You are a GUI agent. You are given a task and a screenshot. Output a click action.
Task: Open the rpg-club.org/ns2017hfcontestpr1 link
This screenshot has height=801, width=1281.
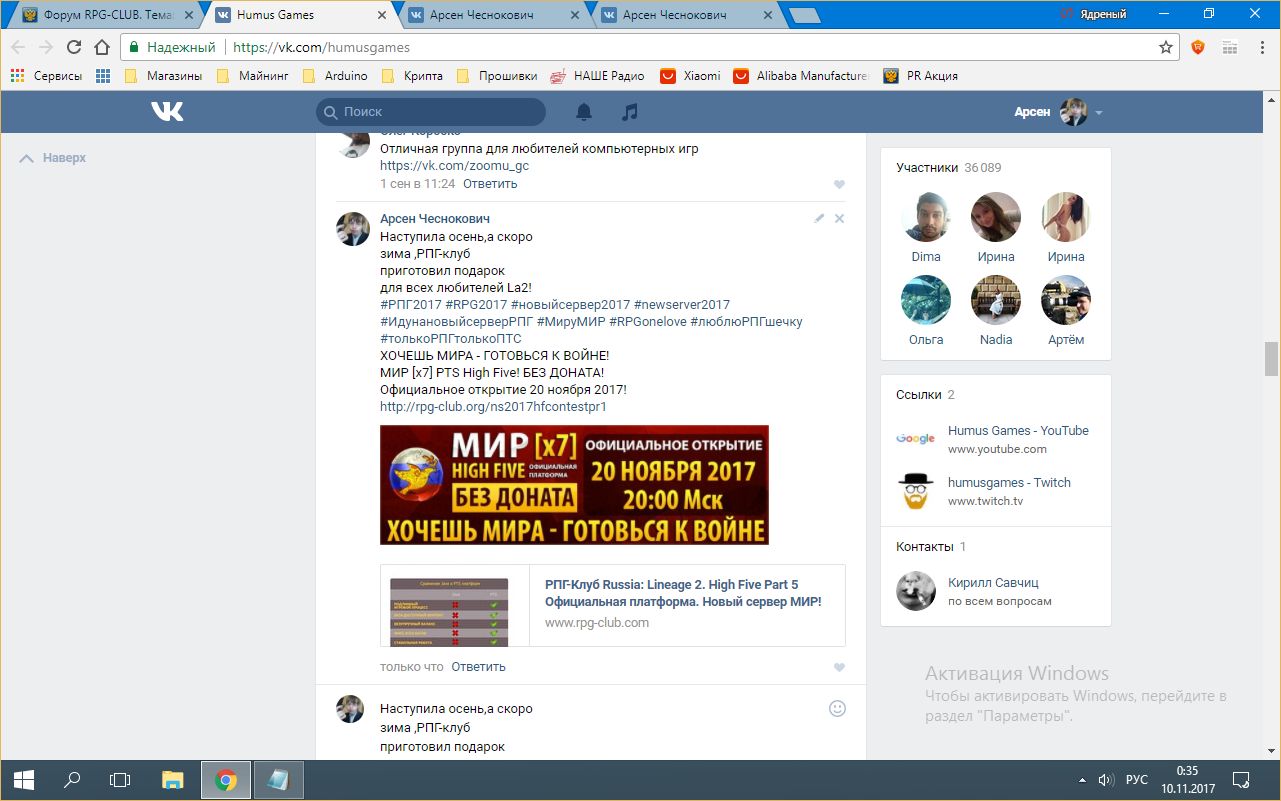click(x=493, y=407)
